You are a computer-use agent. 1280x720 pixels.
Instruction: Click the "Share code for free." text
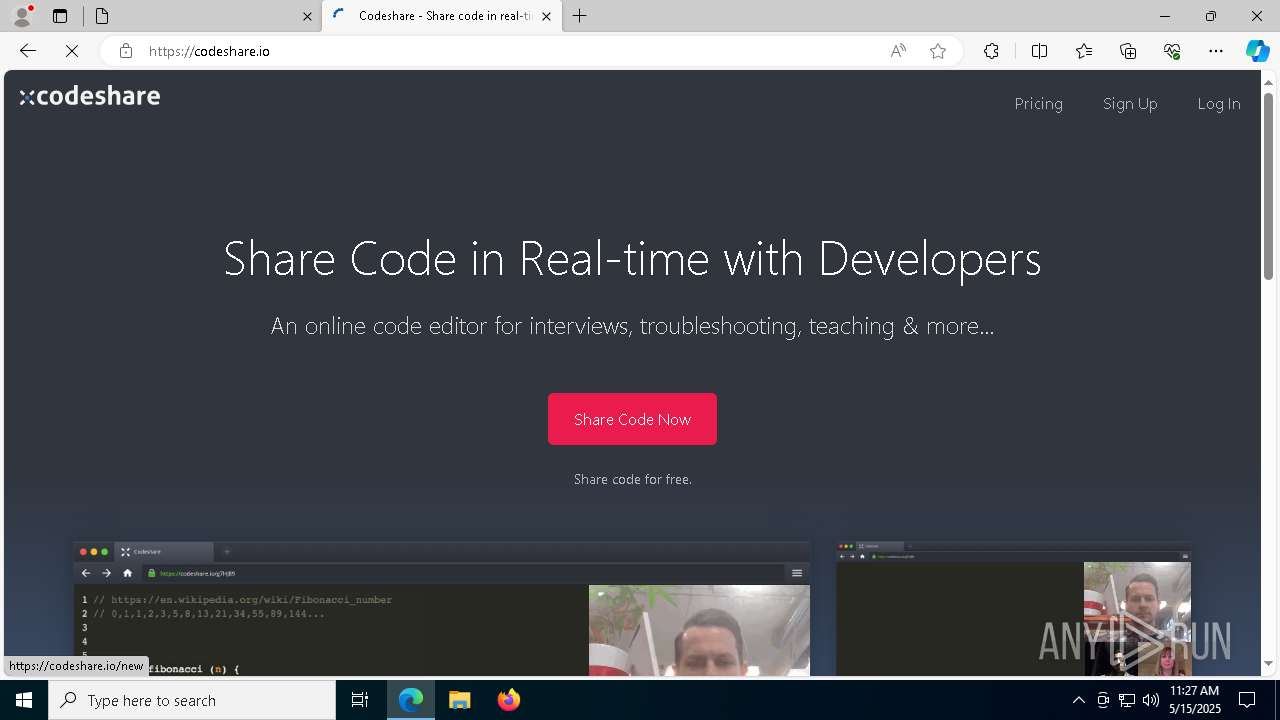633,480
